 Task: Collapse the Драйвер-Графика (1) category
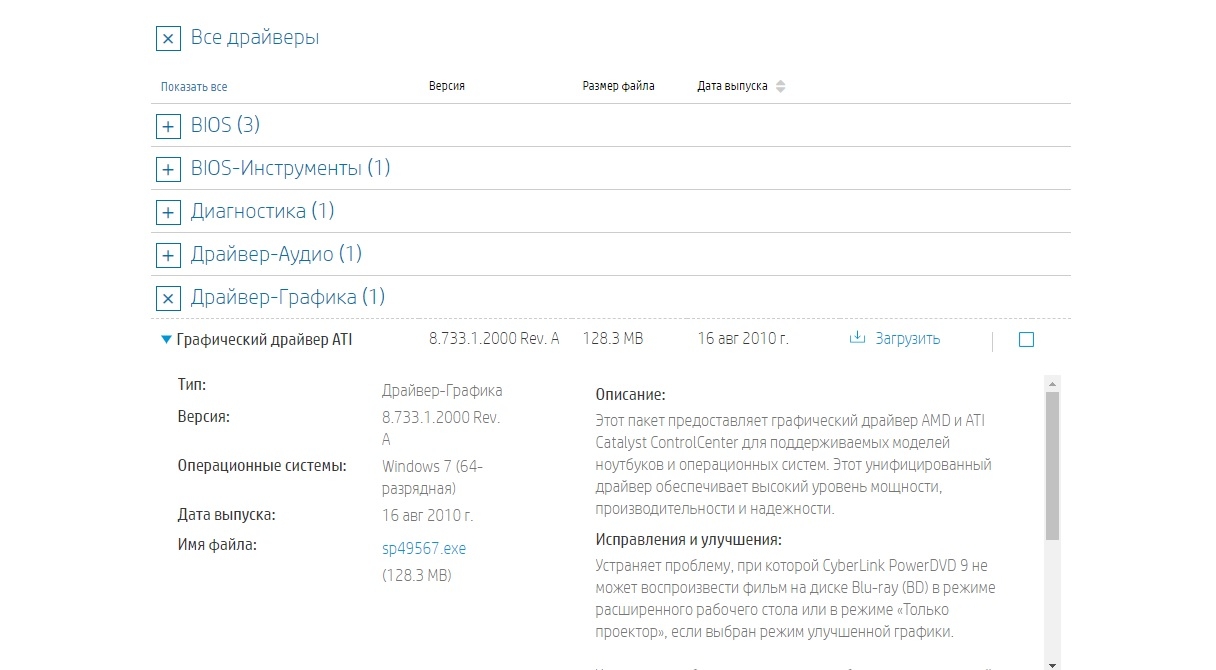(168, 298)
